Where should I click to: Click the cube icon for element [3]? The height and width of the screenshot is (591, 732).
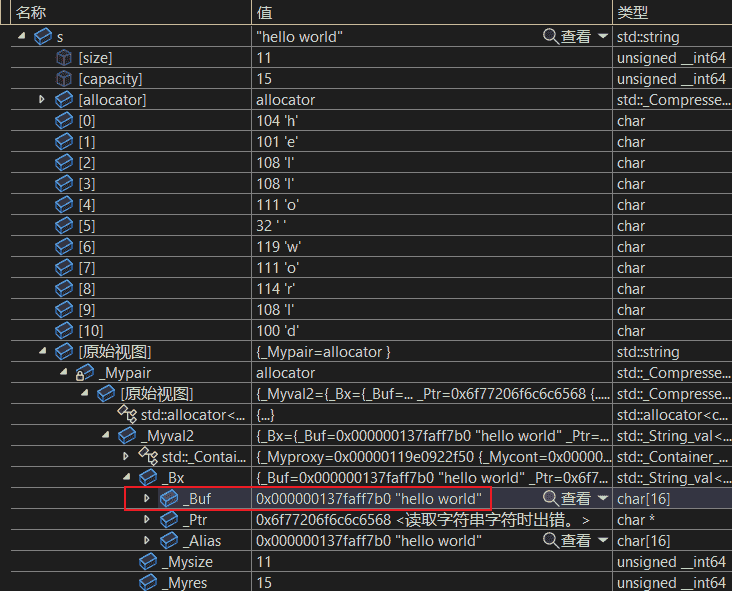coord(64,183)
